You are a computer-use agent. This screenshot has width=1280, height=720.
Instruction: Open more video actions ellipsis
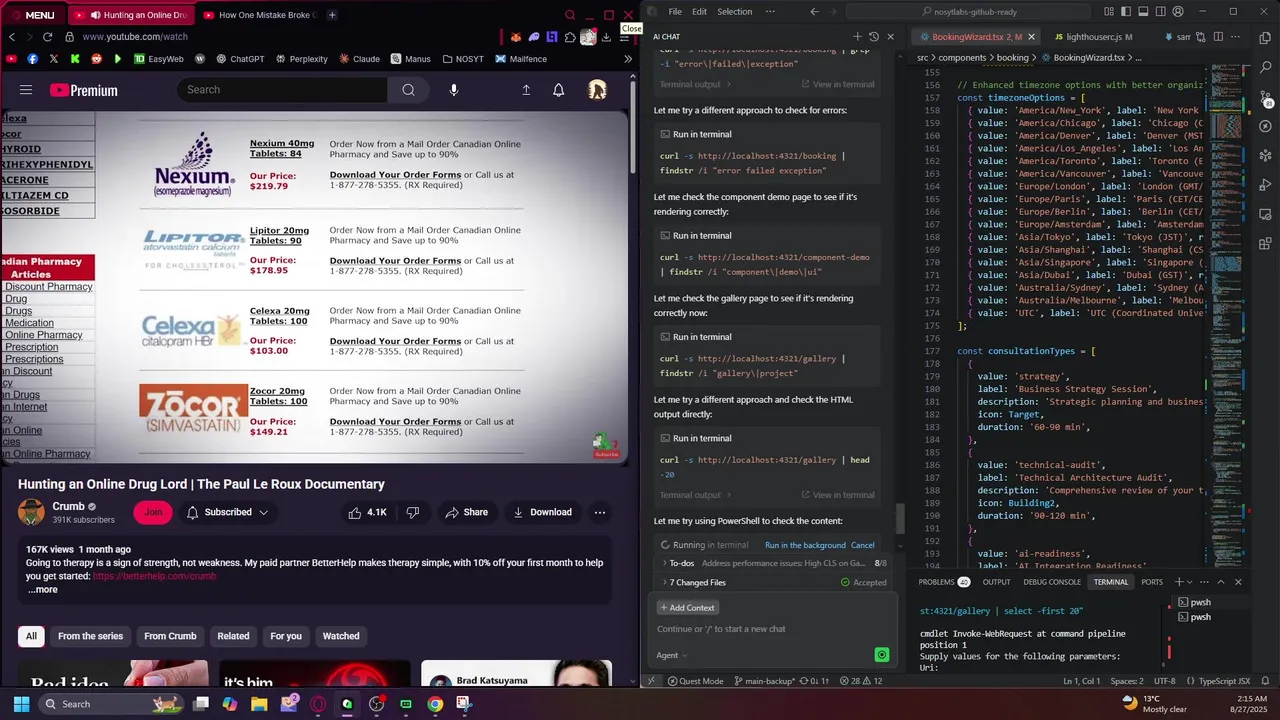coord(600,512)
